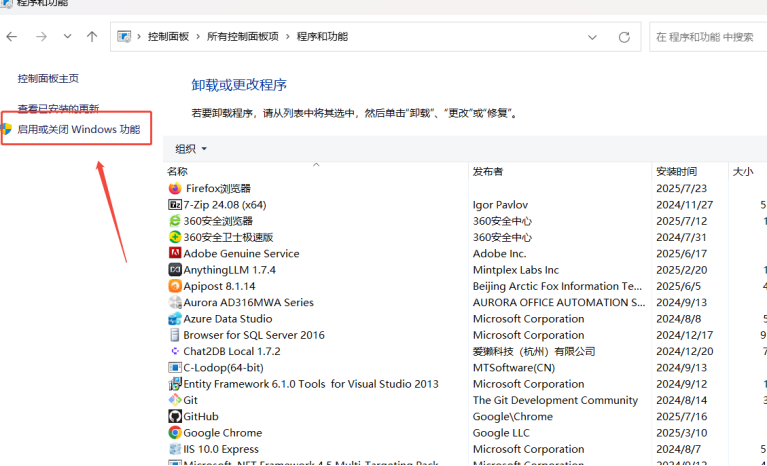Click publisher Google LLC
The image size is (767, 466).
tap(501, 433)
